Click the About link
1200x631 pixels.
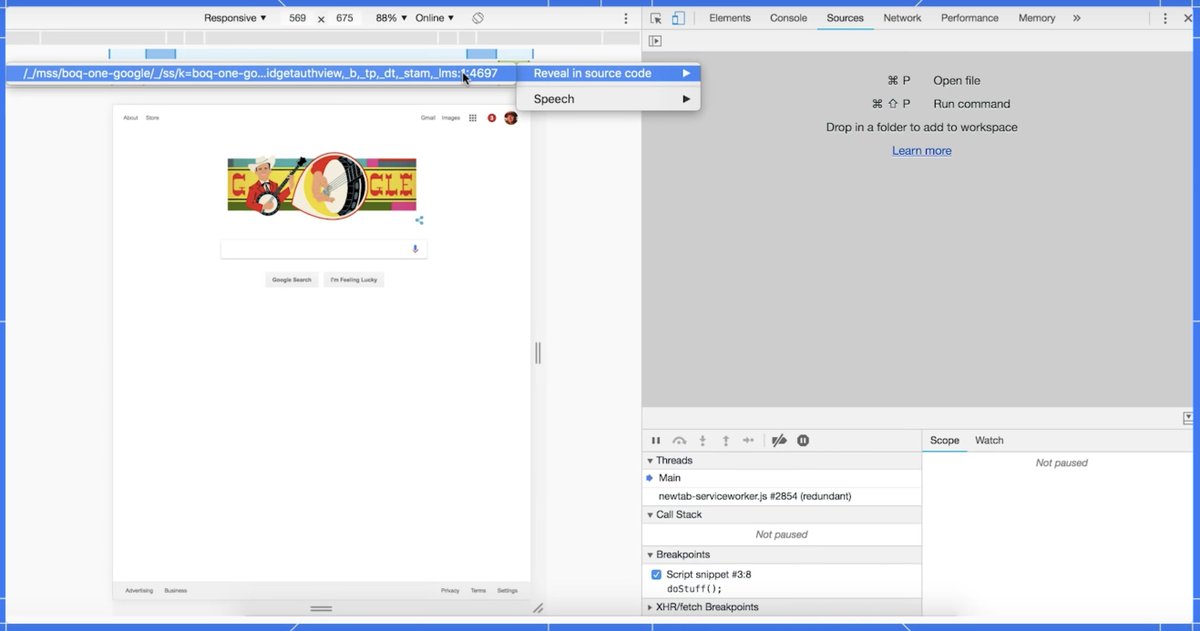(131, 118)
